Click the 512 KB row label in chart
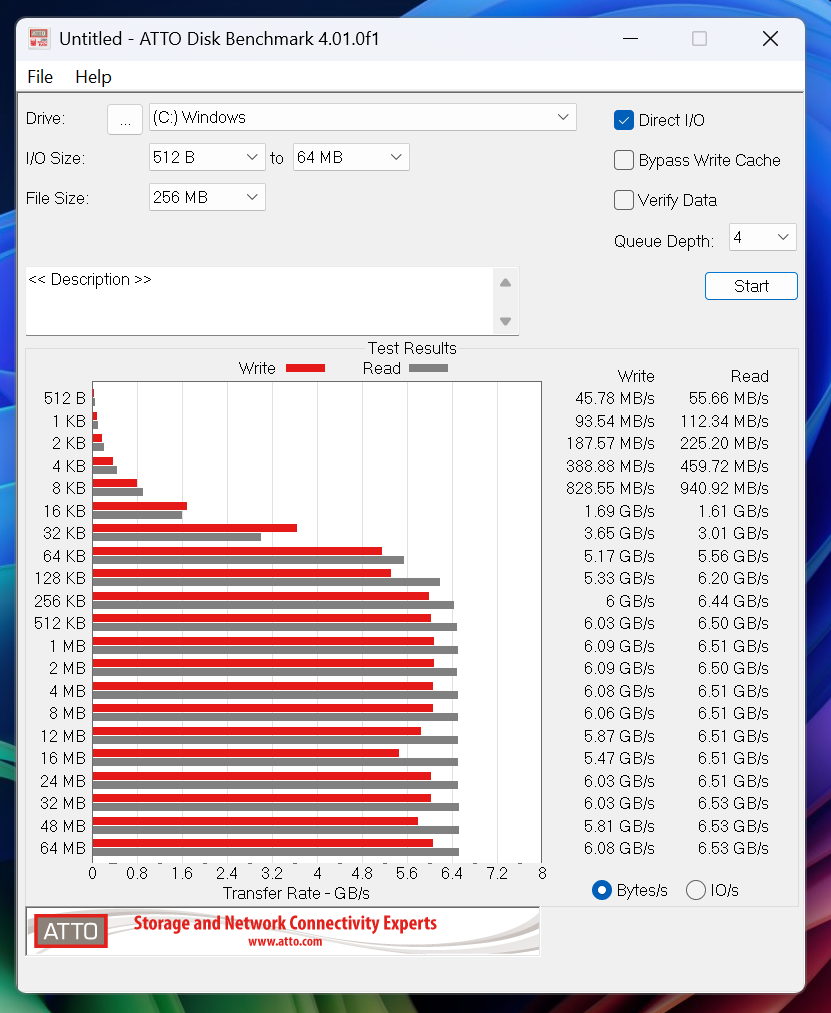The height and width of the screenshot is (1013, 831). [x=60, y=623]
